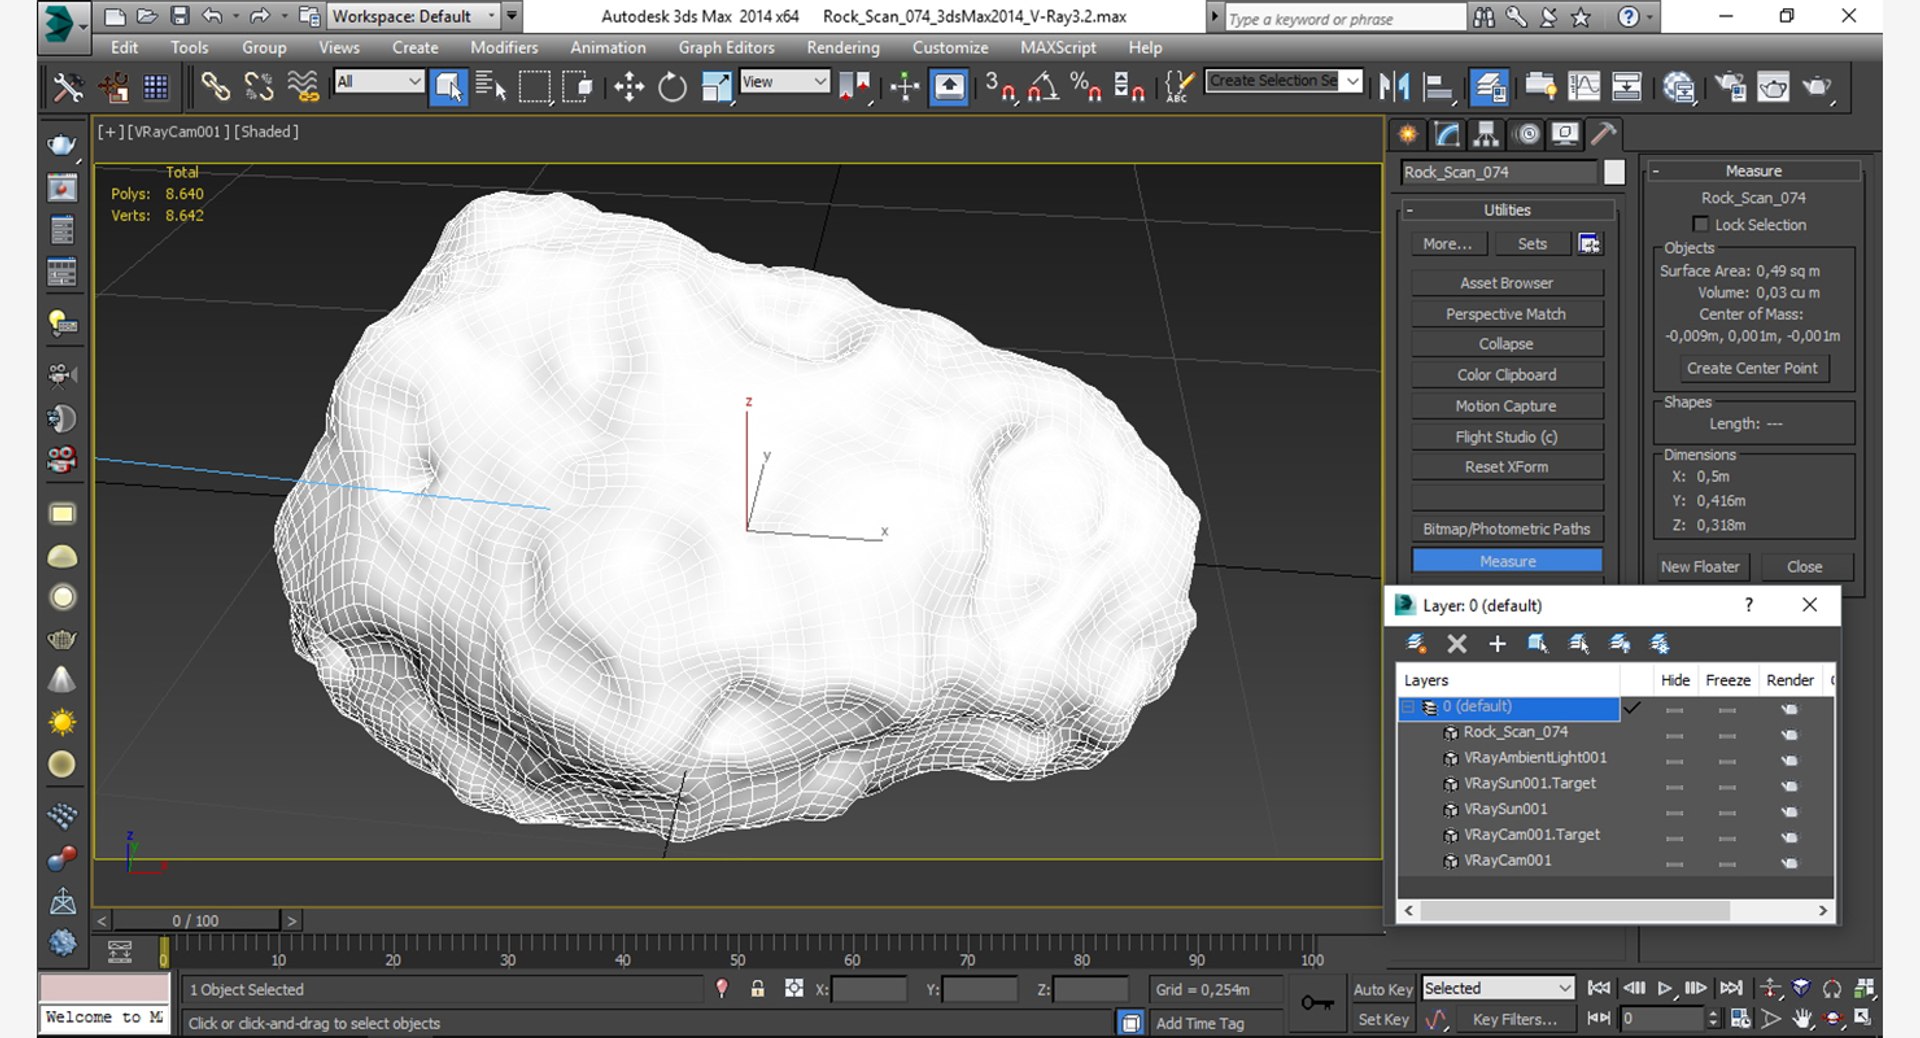The image size is (1920, 1038).
Task: Open the Rendering menu
Action: pos(843,47)
